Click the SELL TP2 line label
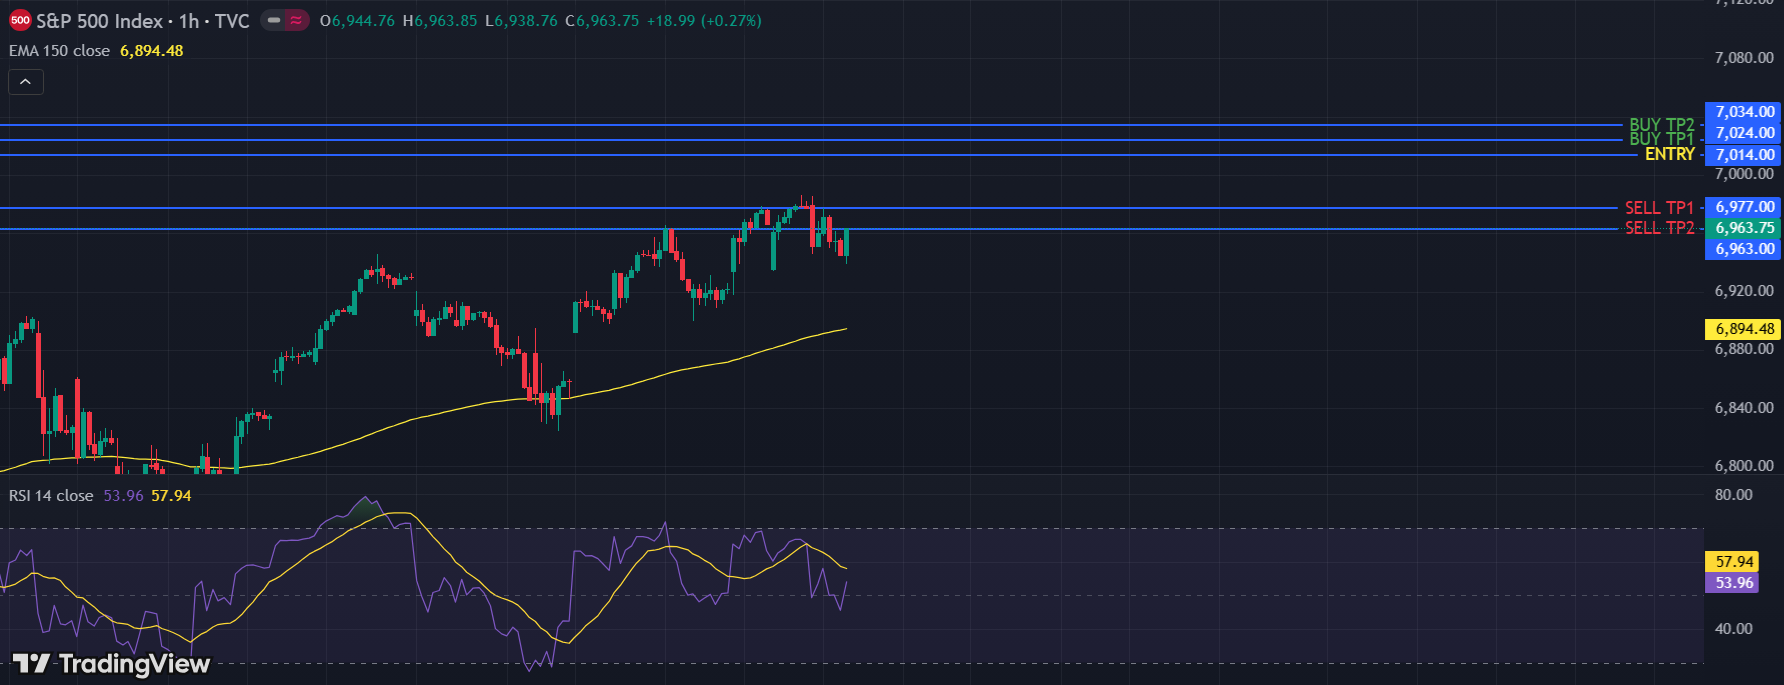 1659,228
